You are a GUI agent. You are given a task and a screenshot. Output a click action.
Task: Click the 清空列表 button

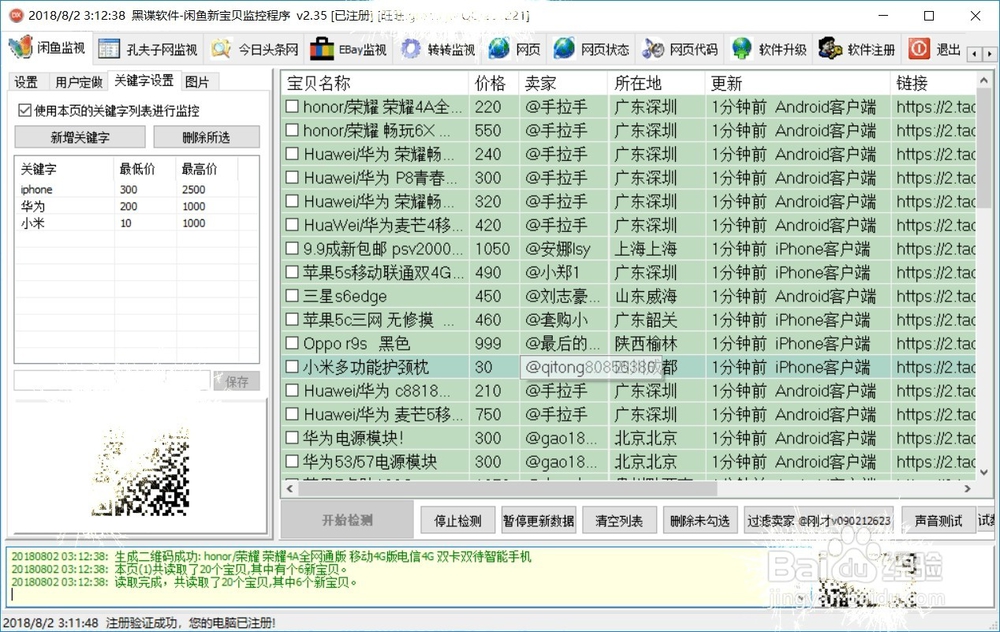pos(619,520)
